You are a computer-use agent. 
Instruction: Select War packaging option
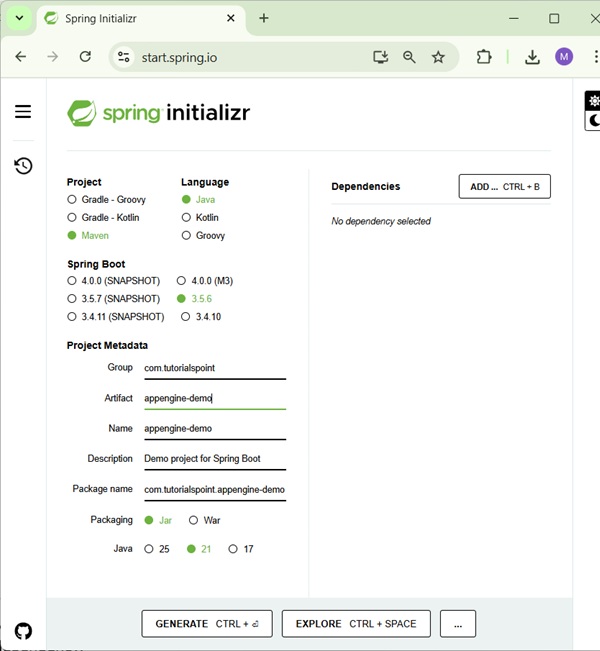coord(194,520)
